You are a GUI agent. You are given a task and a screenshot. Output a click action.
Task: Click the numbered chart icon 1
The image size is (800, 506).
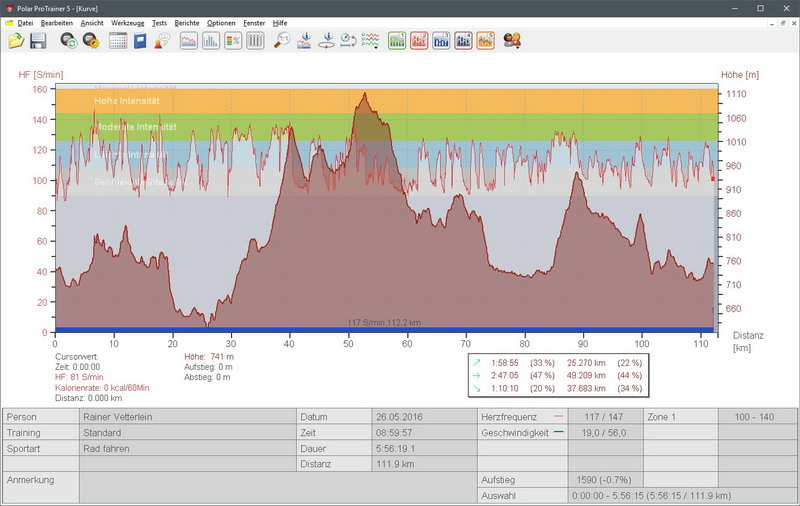[397, 41]
